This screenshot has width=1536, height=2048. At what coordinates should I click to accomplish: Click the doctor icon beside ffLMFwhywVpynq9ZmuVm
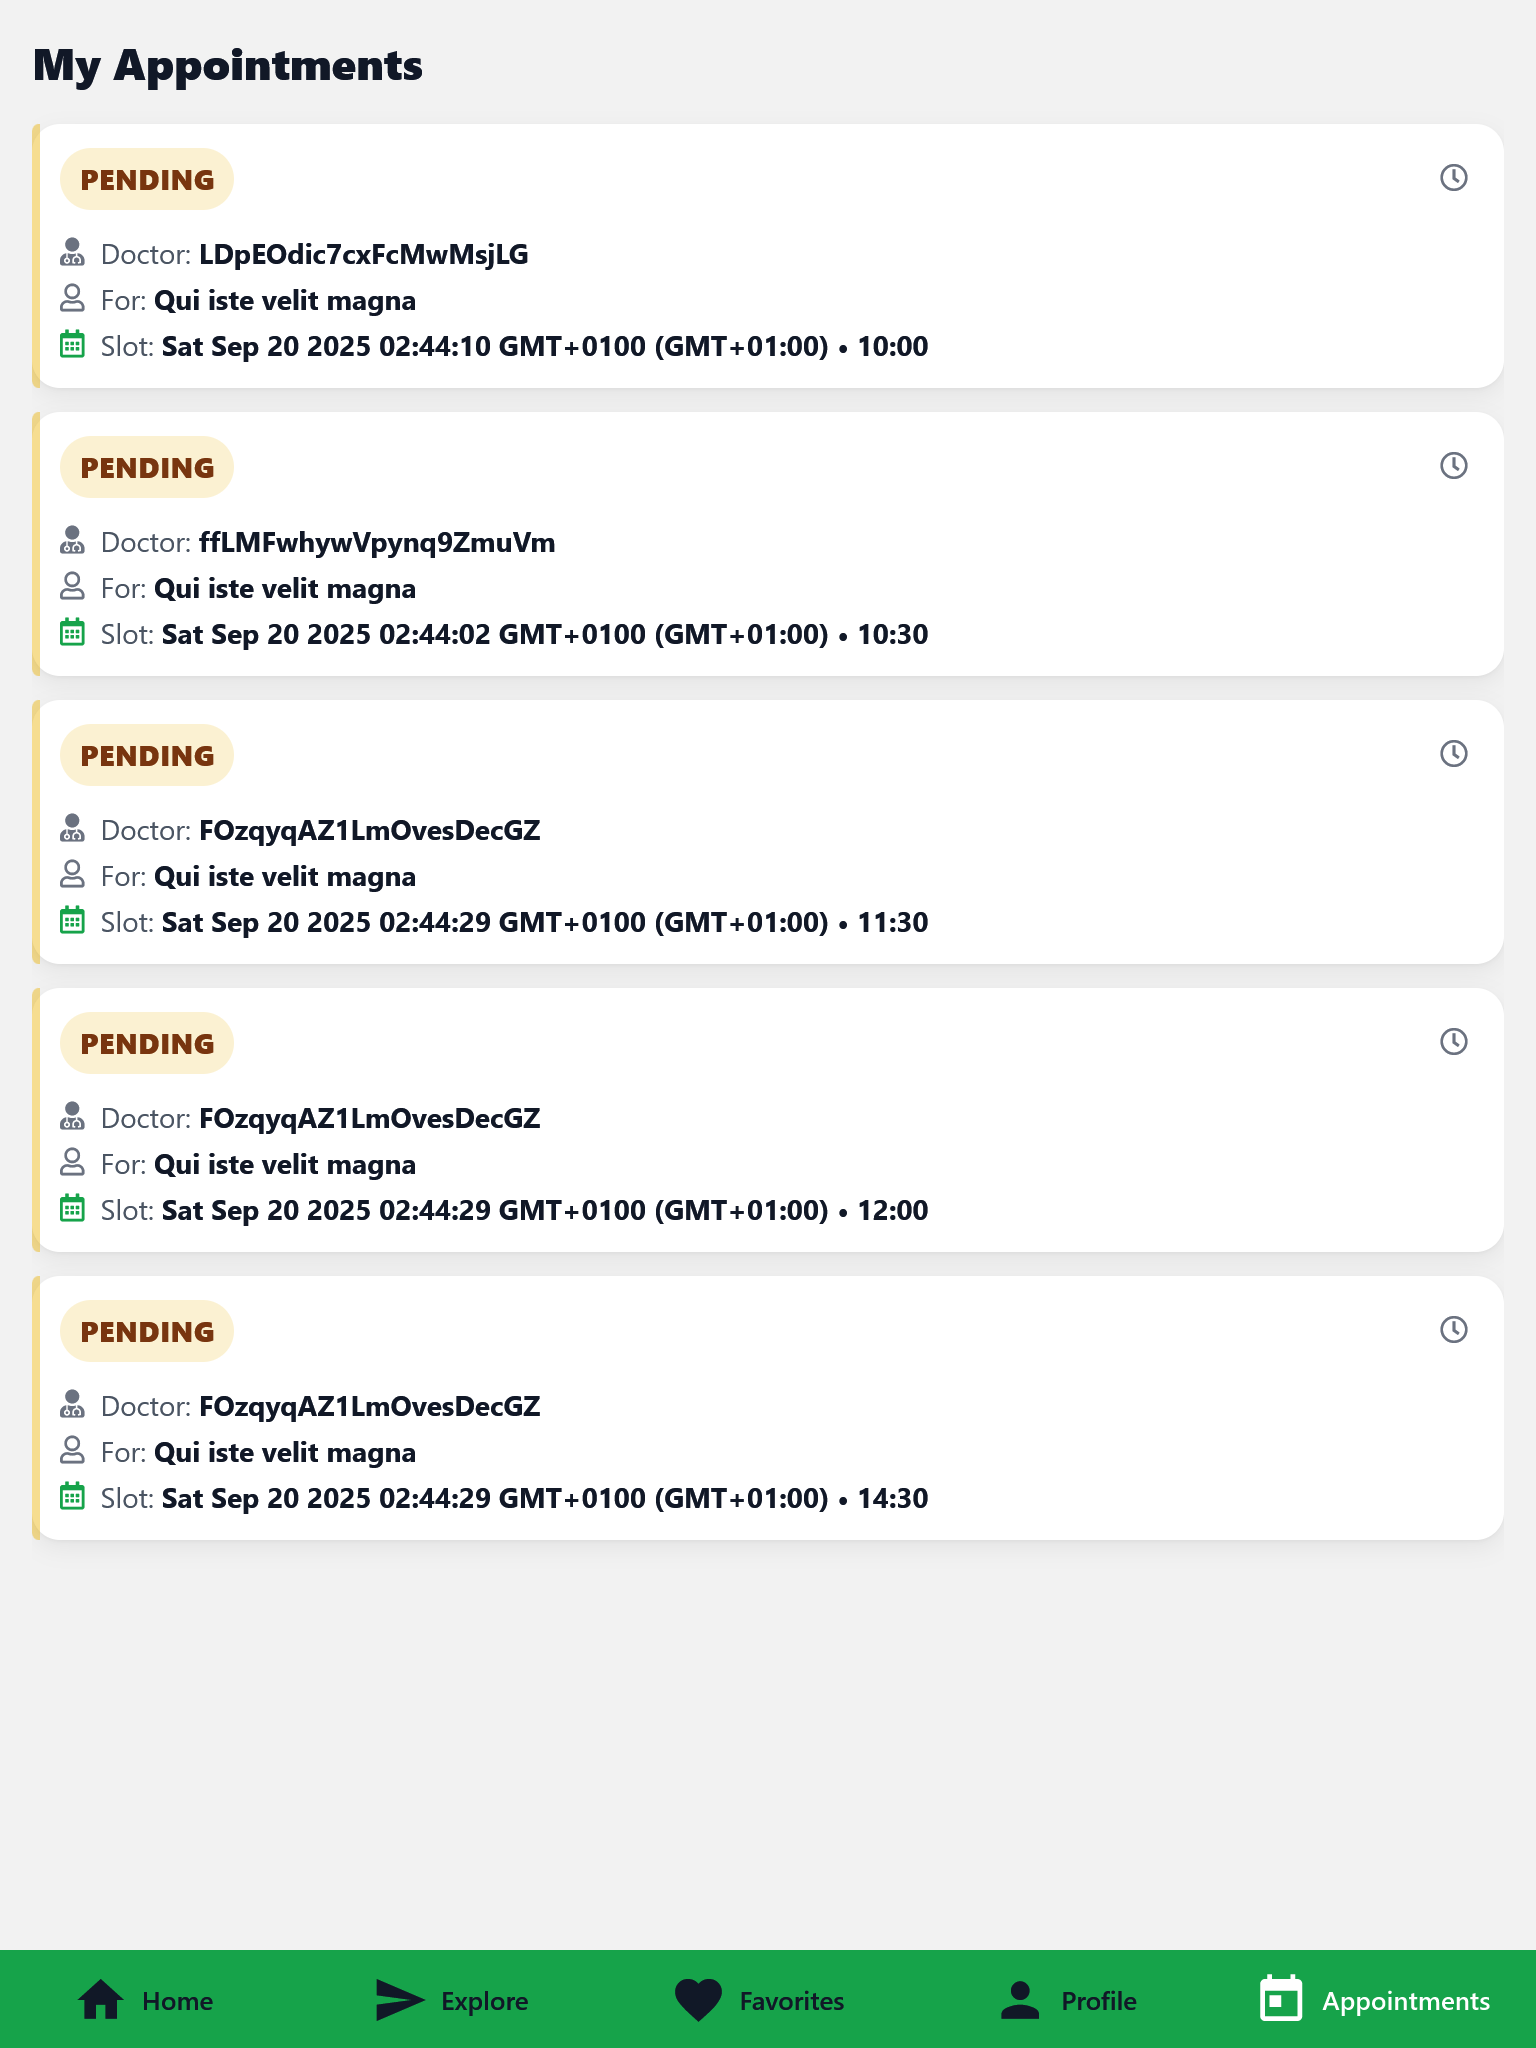pyautogui.click(x=72, y=541)
